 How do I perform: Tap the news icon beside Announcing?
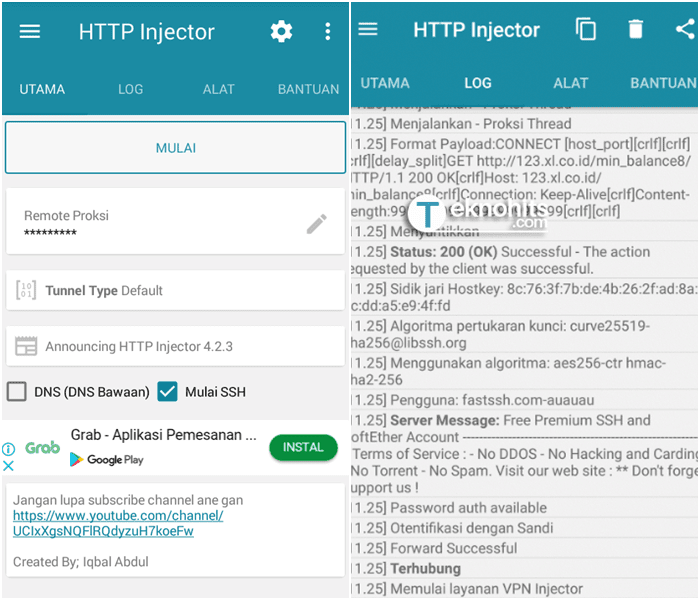(26, 346)
